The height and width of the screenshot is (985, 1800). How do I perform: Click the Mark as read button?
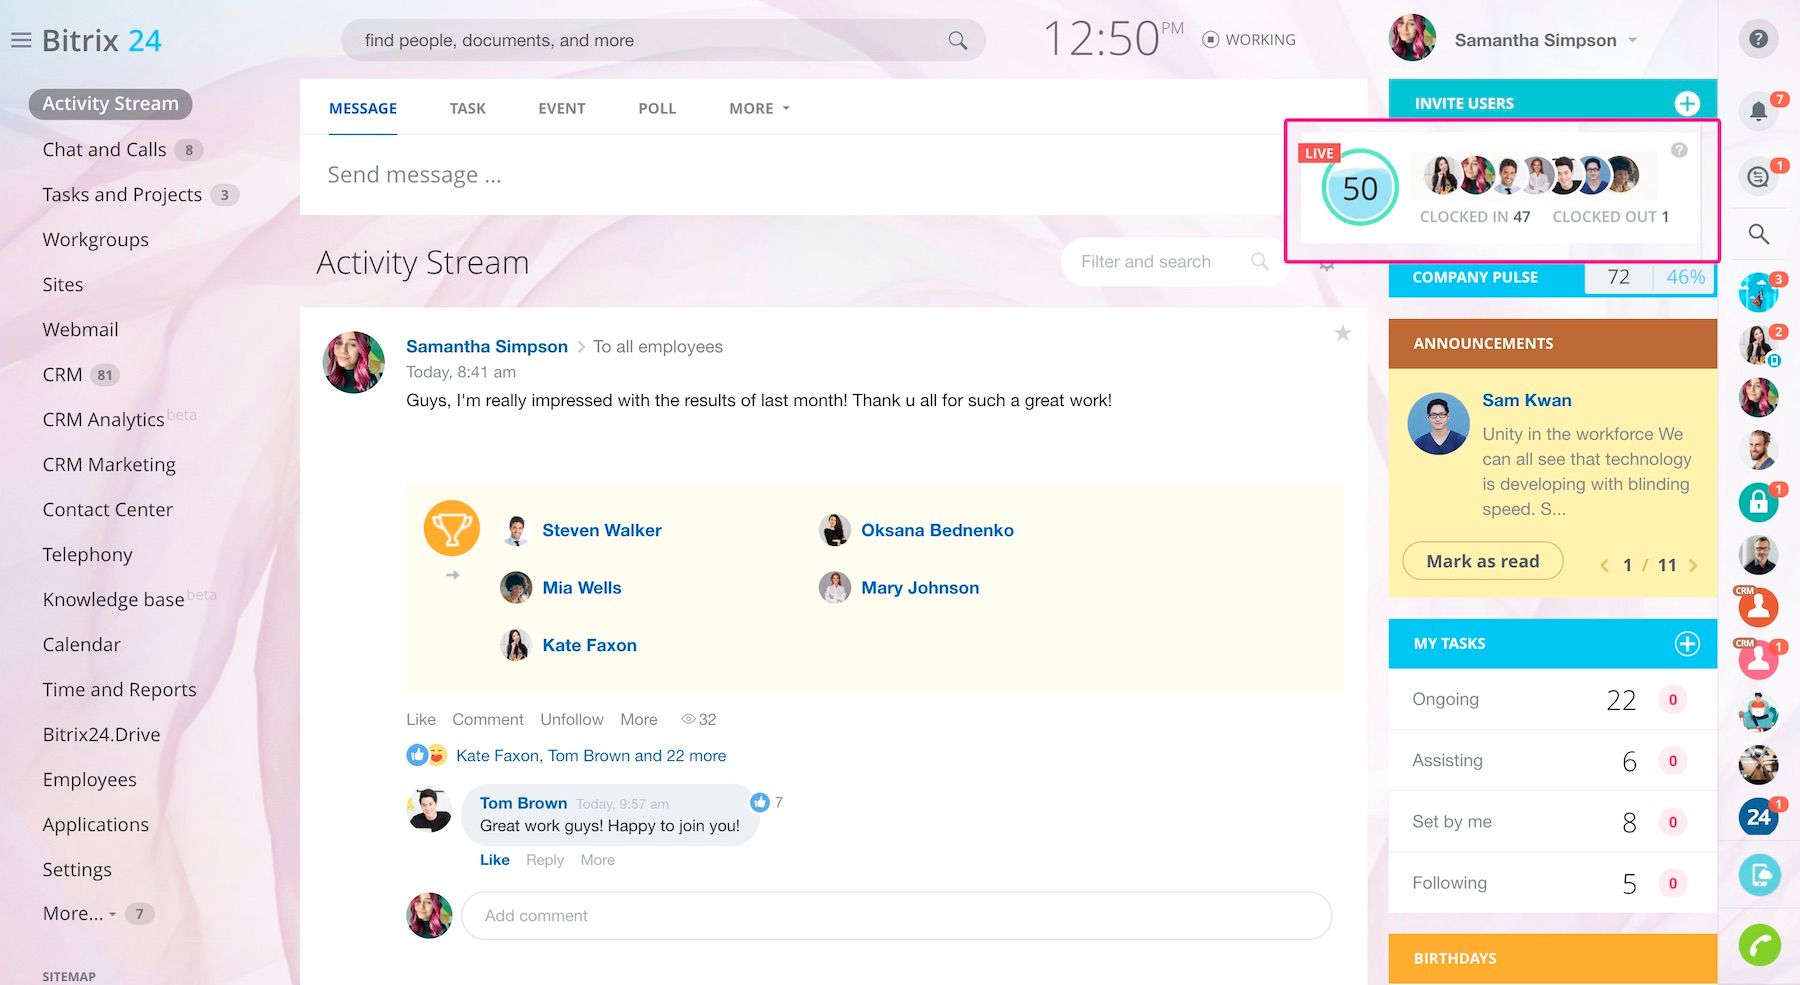pyautogui.click(x=1483, y=561)
